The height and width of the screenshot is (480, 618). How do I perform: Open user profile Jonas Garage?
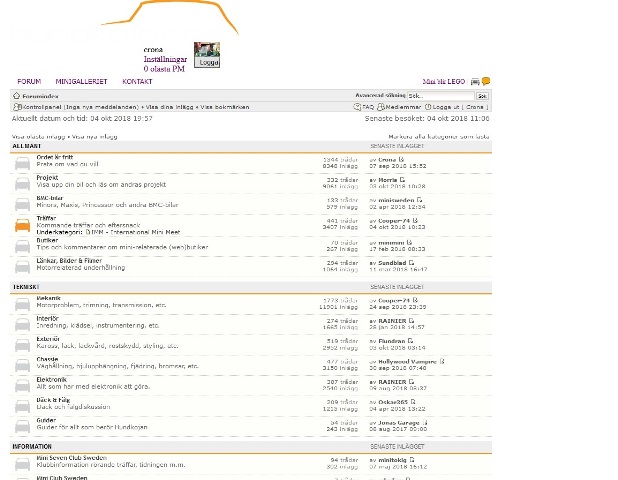(x=399, y=423)
